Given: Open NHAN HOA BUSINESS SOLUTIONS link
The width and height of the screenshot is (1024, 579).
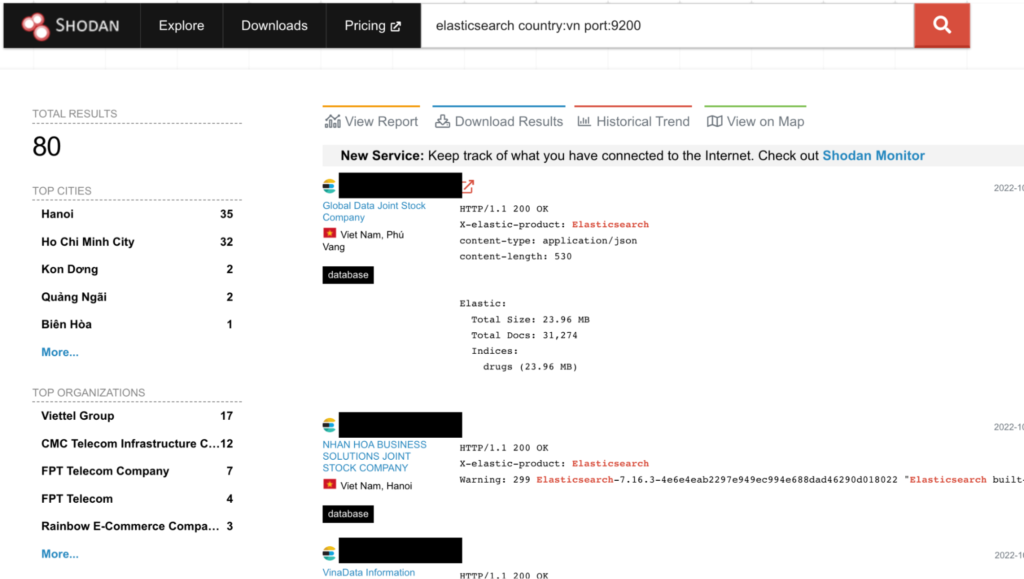Looking at the screenshot, I should tap(374, 456).
